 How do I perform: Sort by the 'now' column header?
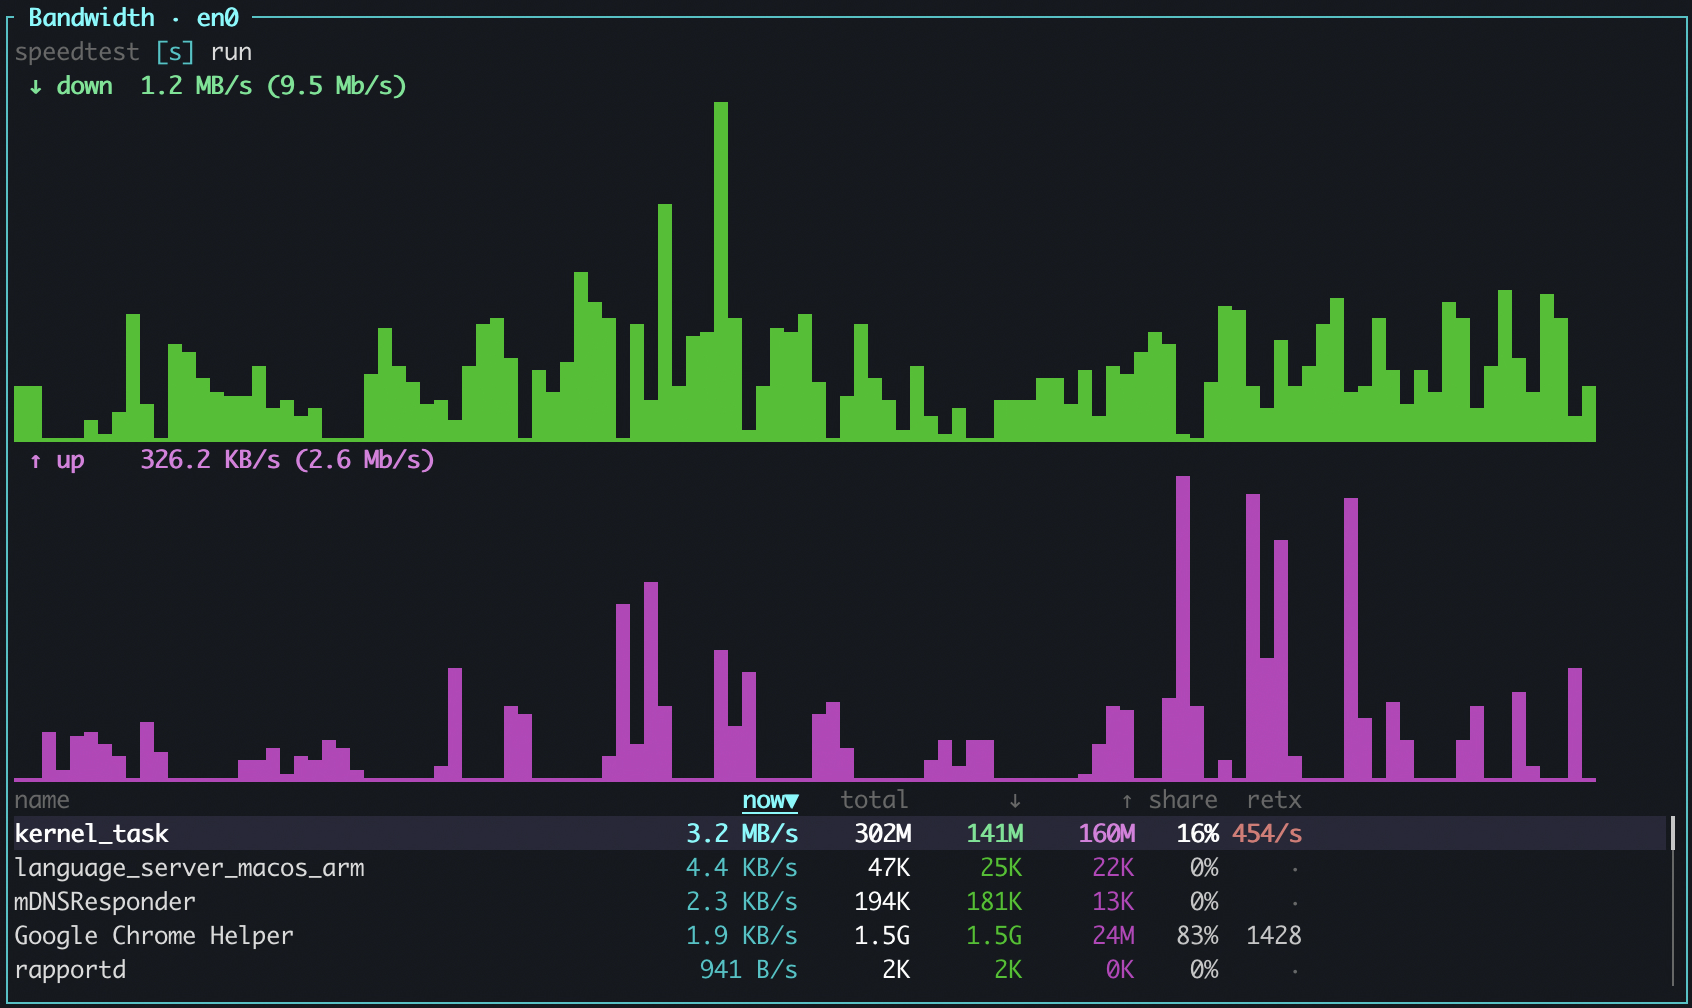(770, 800)
